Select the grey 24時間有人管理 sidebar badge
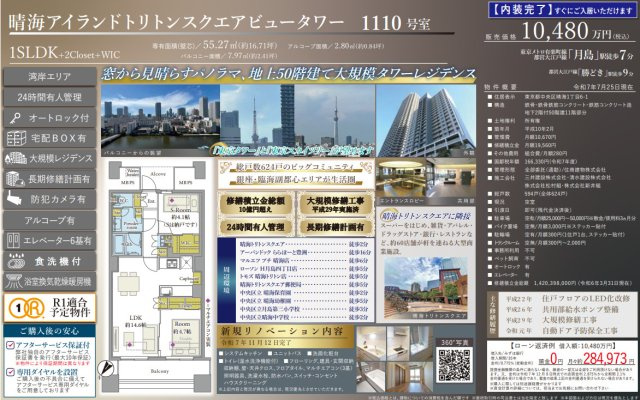The width and height of the screenshot is (640, 400). coord(49,98)
